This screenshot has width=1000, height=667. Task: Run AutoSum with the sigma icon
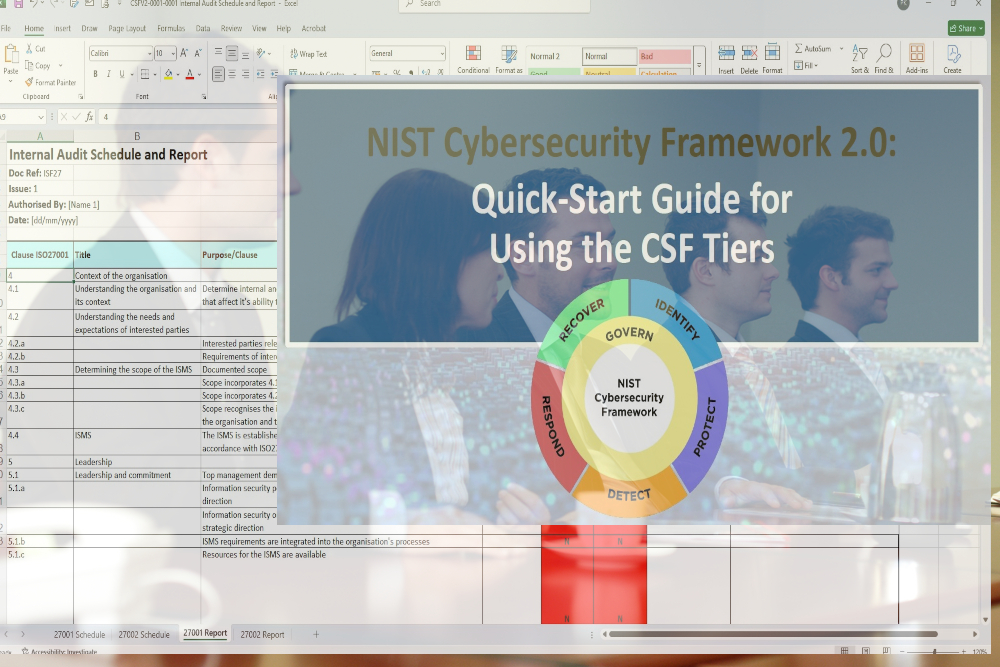(798, 48)
